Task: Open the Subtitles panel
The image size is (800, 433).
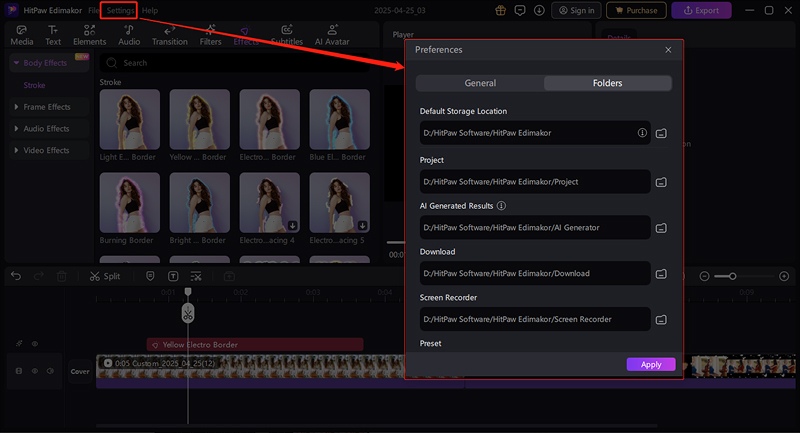Action: tap(287, 35)
